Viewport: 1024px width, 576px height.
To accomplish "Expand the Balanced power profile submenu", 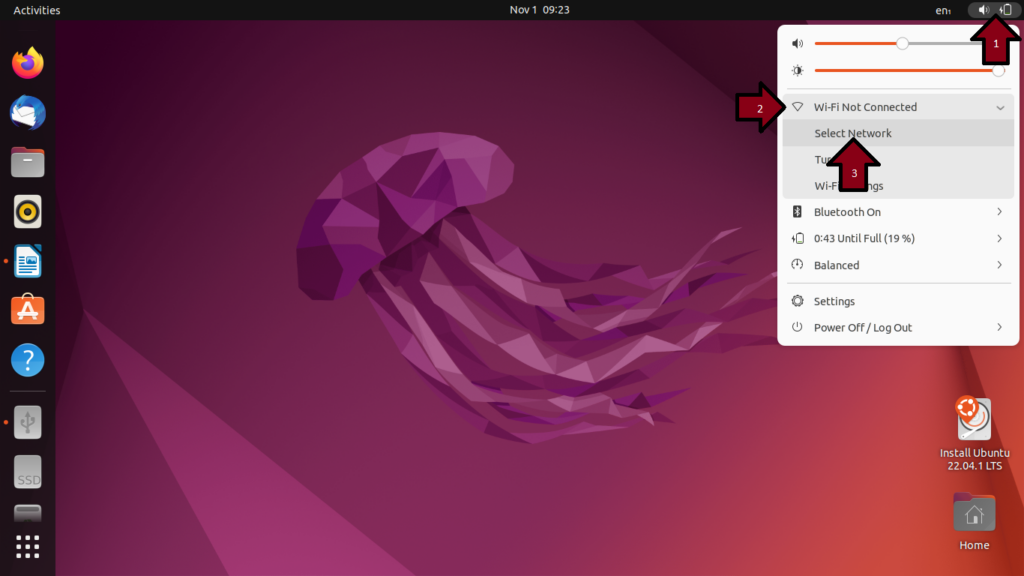I will click(999, 264).
